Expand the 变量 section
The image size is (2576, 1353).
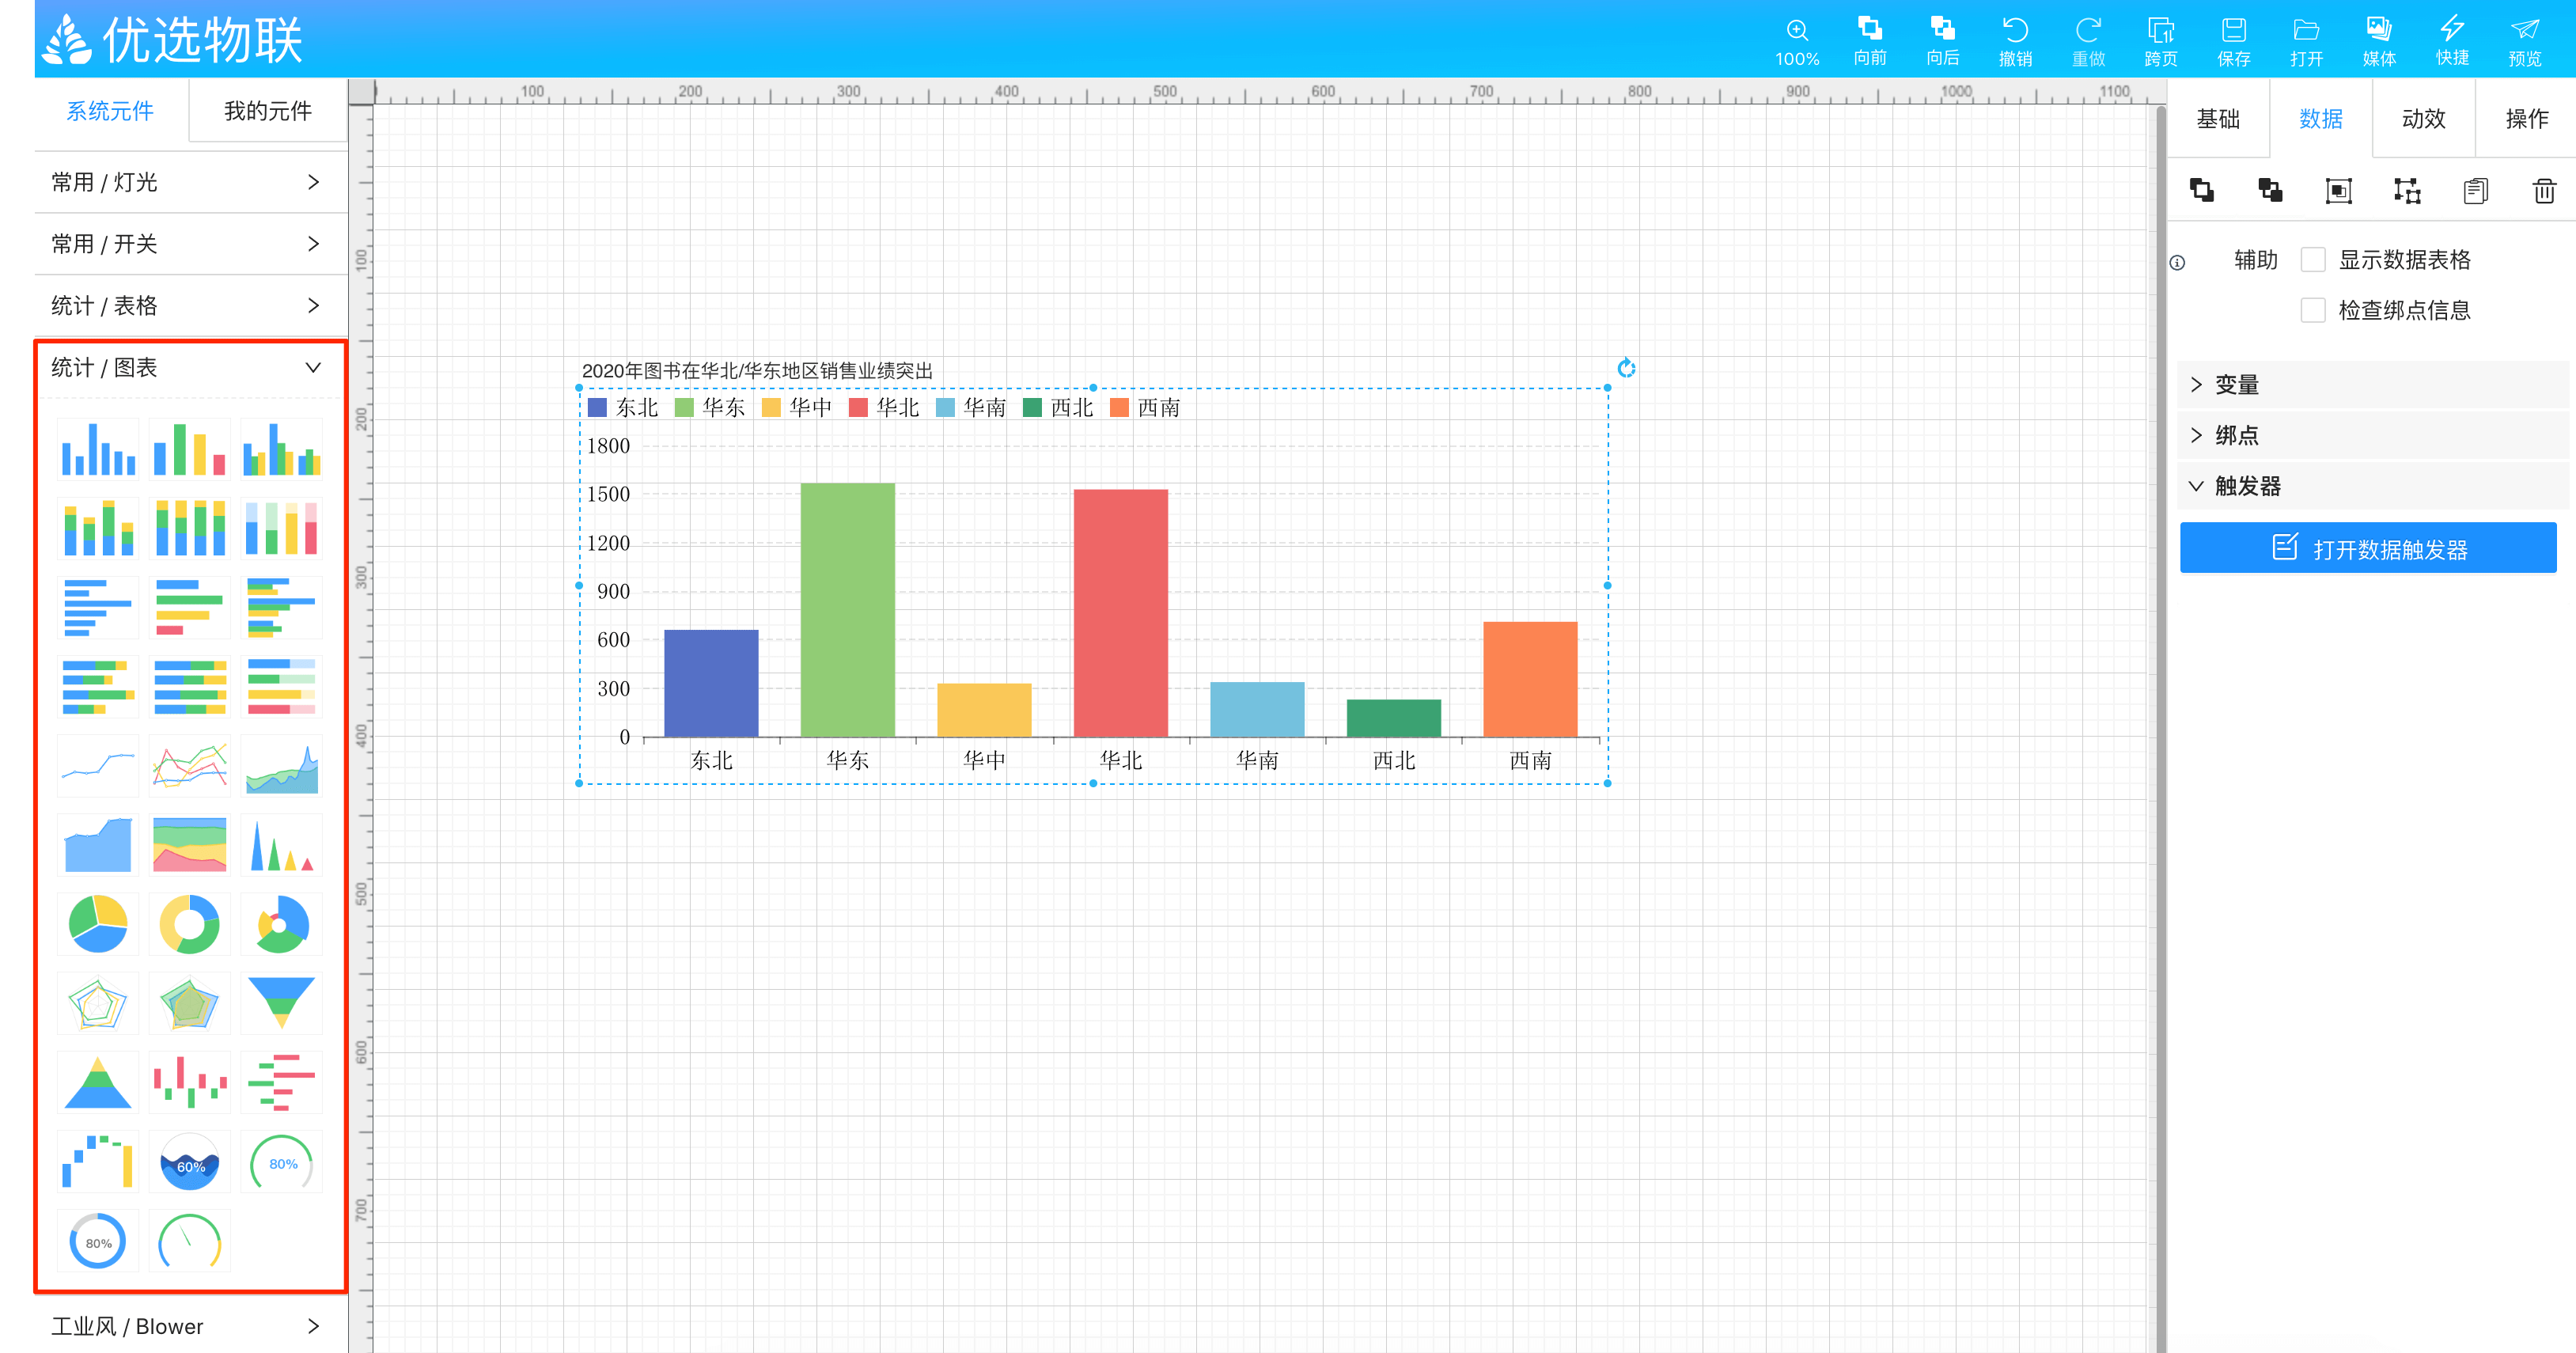pyautogui.click(x=2372, y=385)
